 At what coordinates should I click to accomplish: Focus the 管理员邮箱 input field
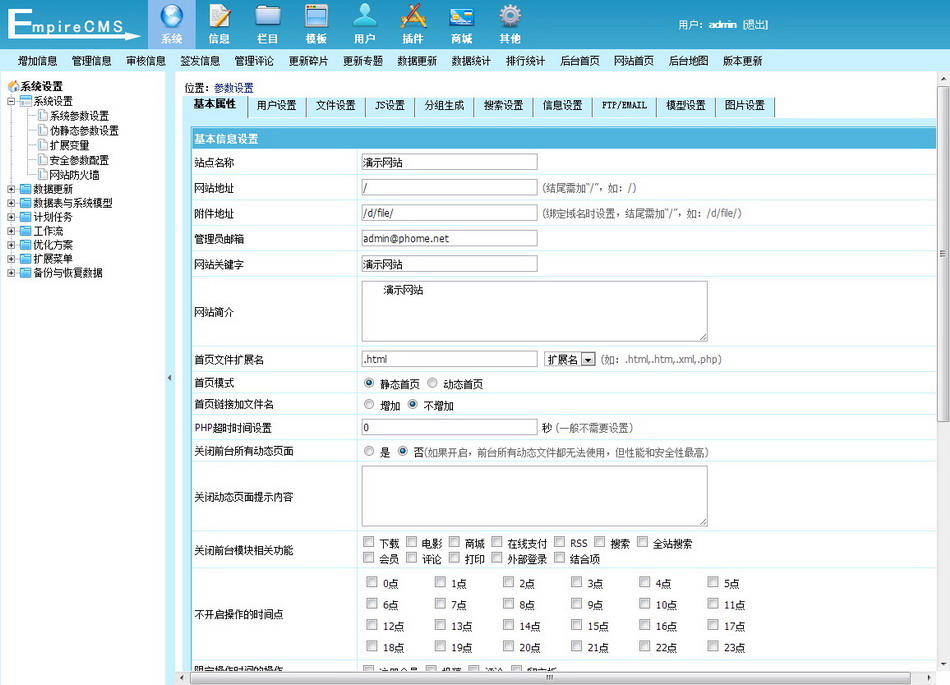coord(449,238)
